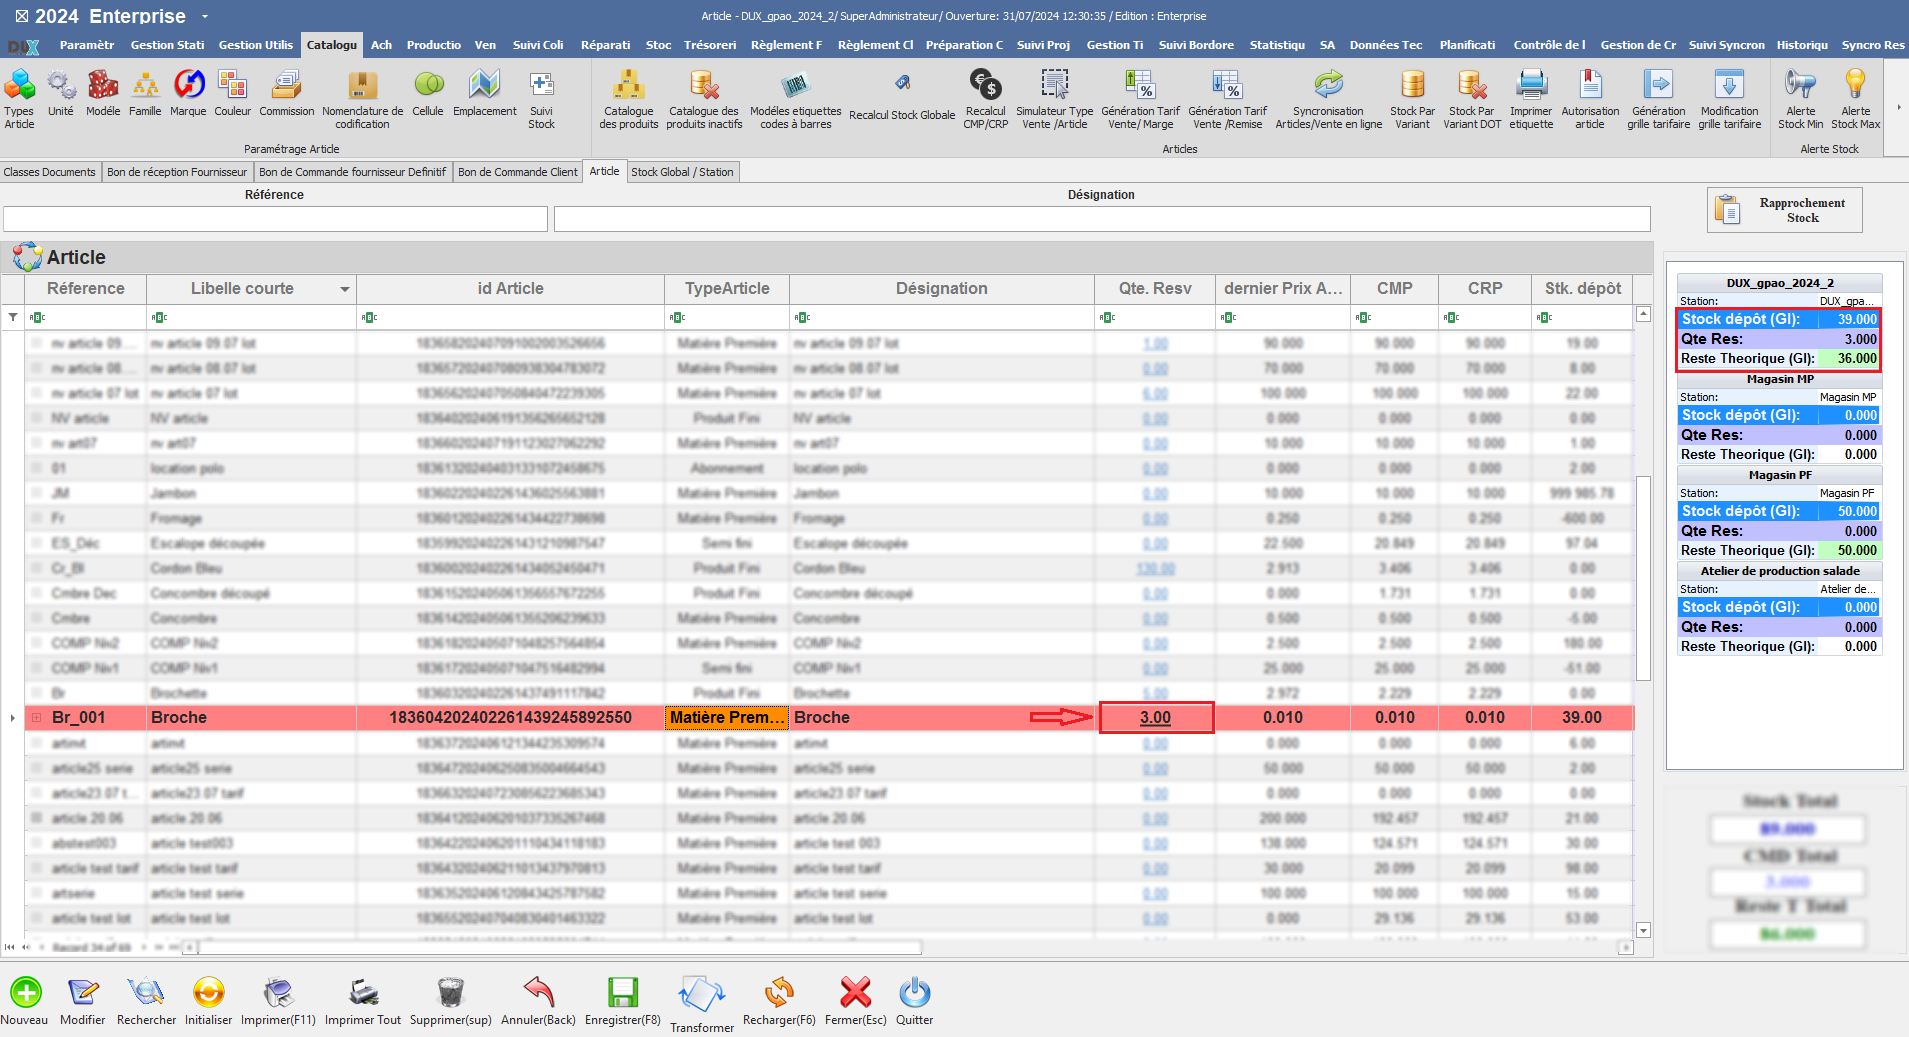Toggle row selector for NV article
This screenshot has width=1909, height=1037.
tap(37, 418)
